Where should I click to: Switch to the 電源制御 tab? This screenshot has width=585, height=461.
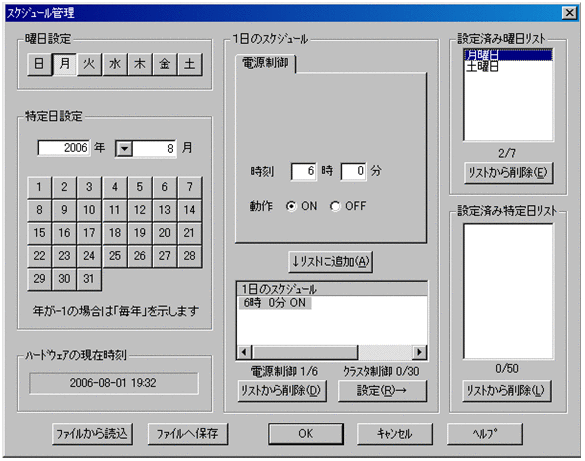(265, 63)
